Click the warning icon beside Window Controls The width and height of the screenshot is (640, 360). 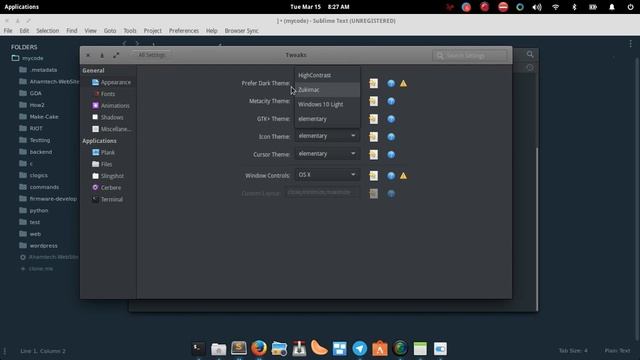[x=403, y=176]
